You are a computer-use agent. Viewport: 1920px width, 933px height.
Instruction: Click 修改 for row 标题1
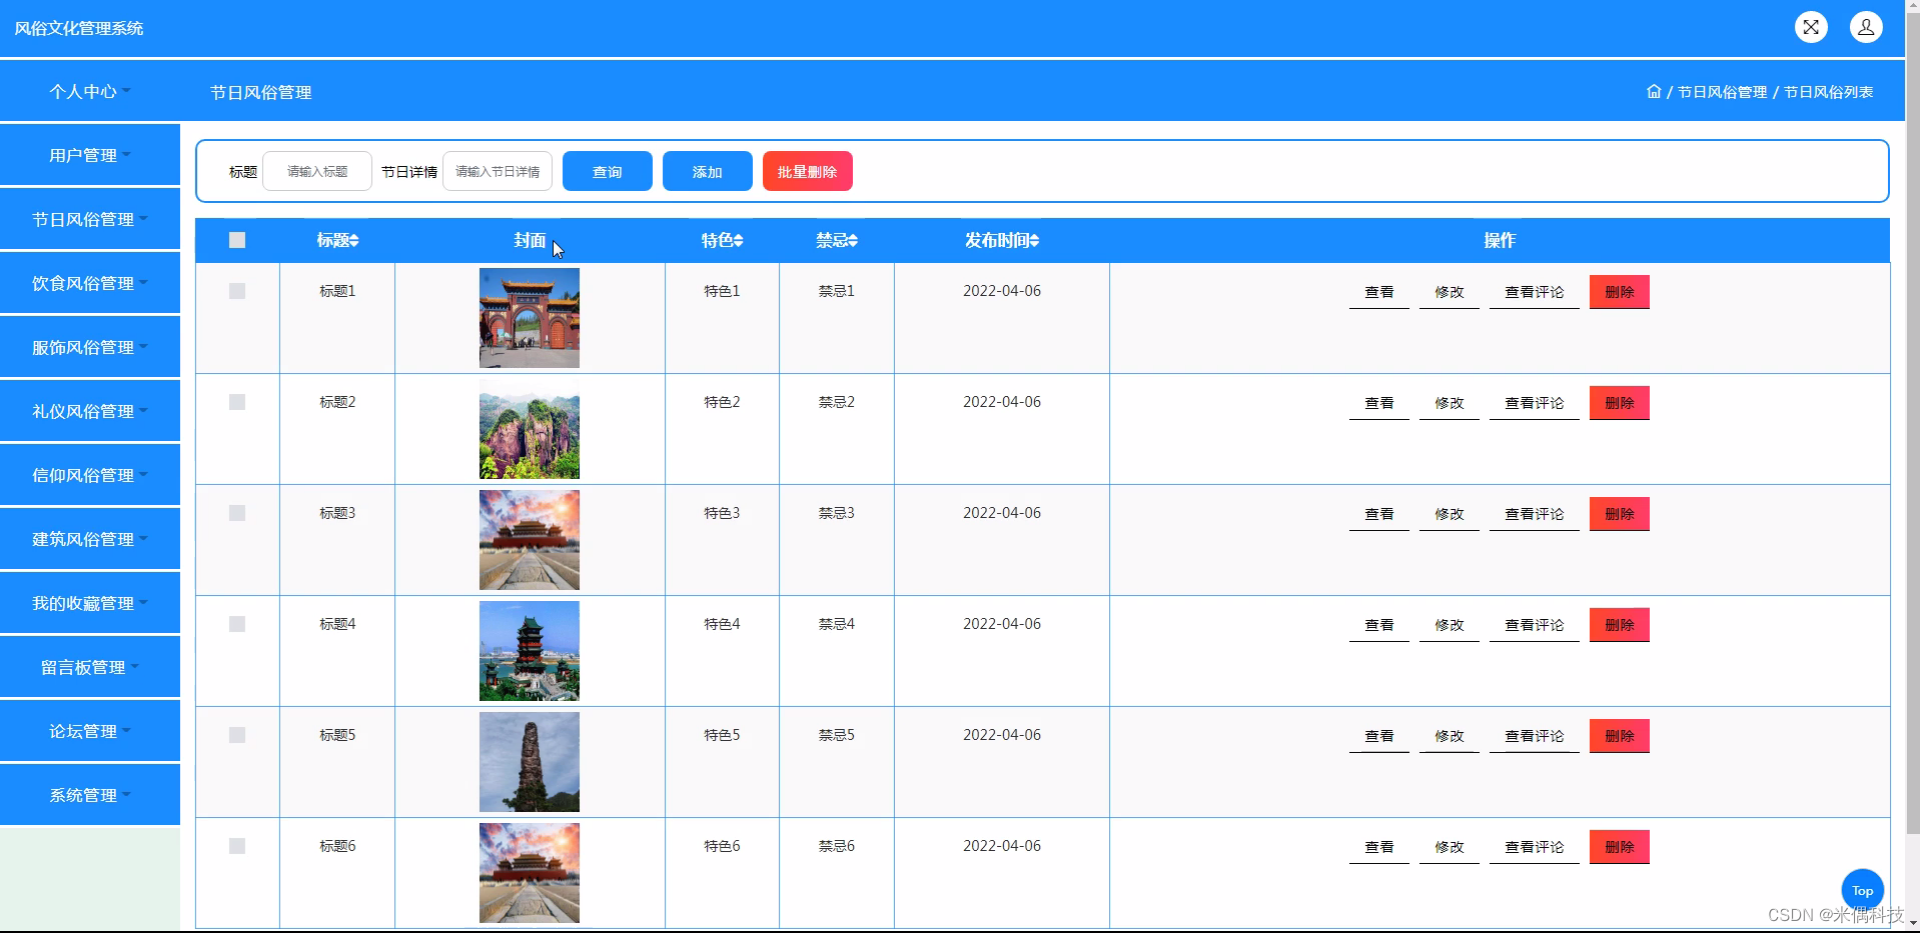coord(1449,292)
